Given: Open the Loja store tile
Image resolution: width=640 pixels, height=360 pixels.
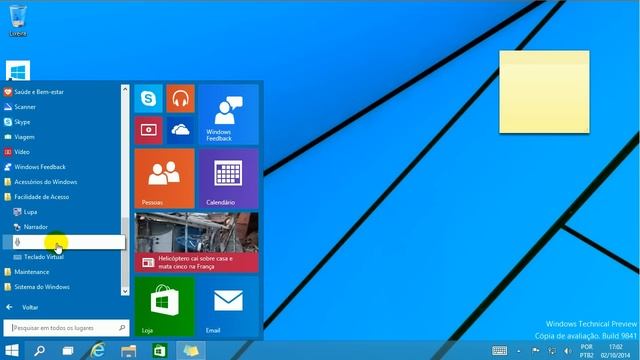Looking at the screenshot, I should pos(164,307).
